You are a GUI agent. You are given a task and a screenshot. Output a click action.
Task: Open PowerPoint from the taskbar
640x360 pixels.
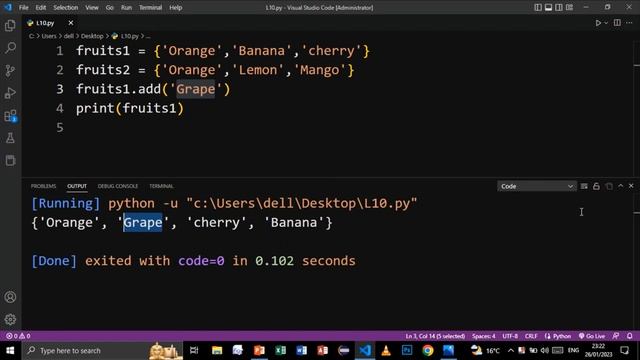(259, 350)
